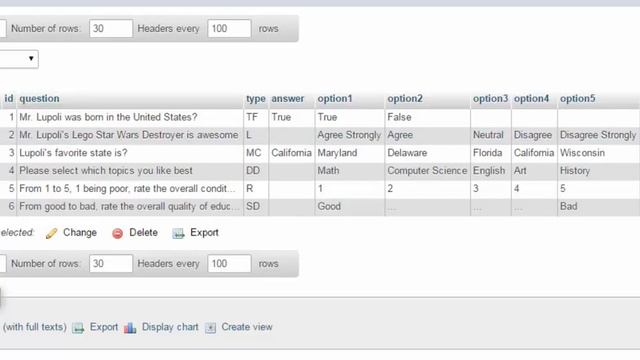Click the California answer cell
Screen dimensions: 640x360
pyautogui.click(x=291, y=153)
